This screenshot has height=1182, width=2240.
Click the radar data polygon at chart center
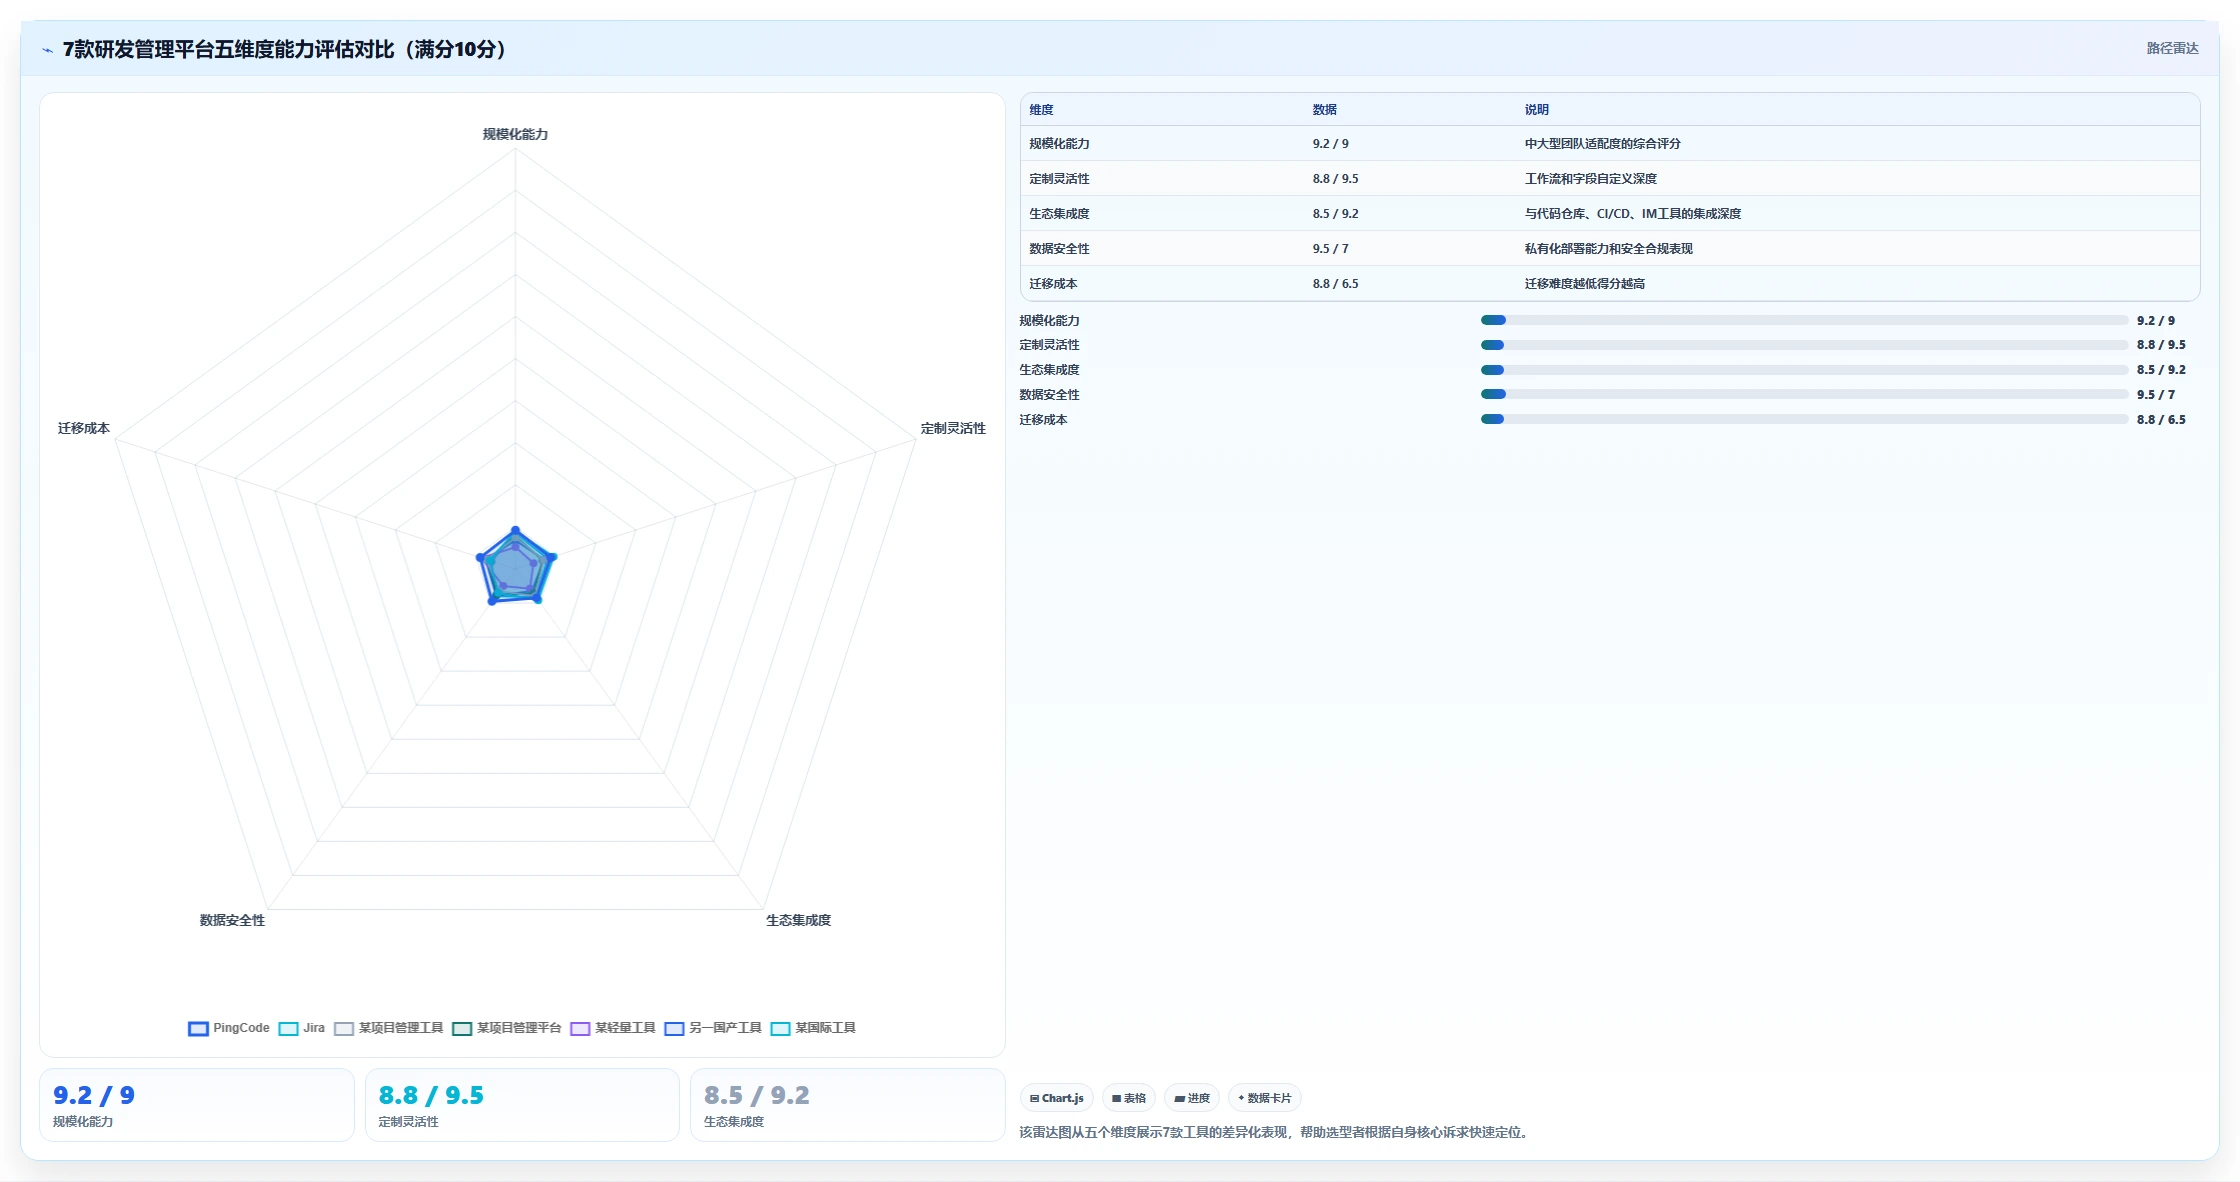click(x=515, y=569)
